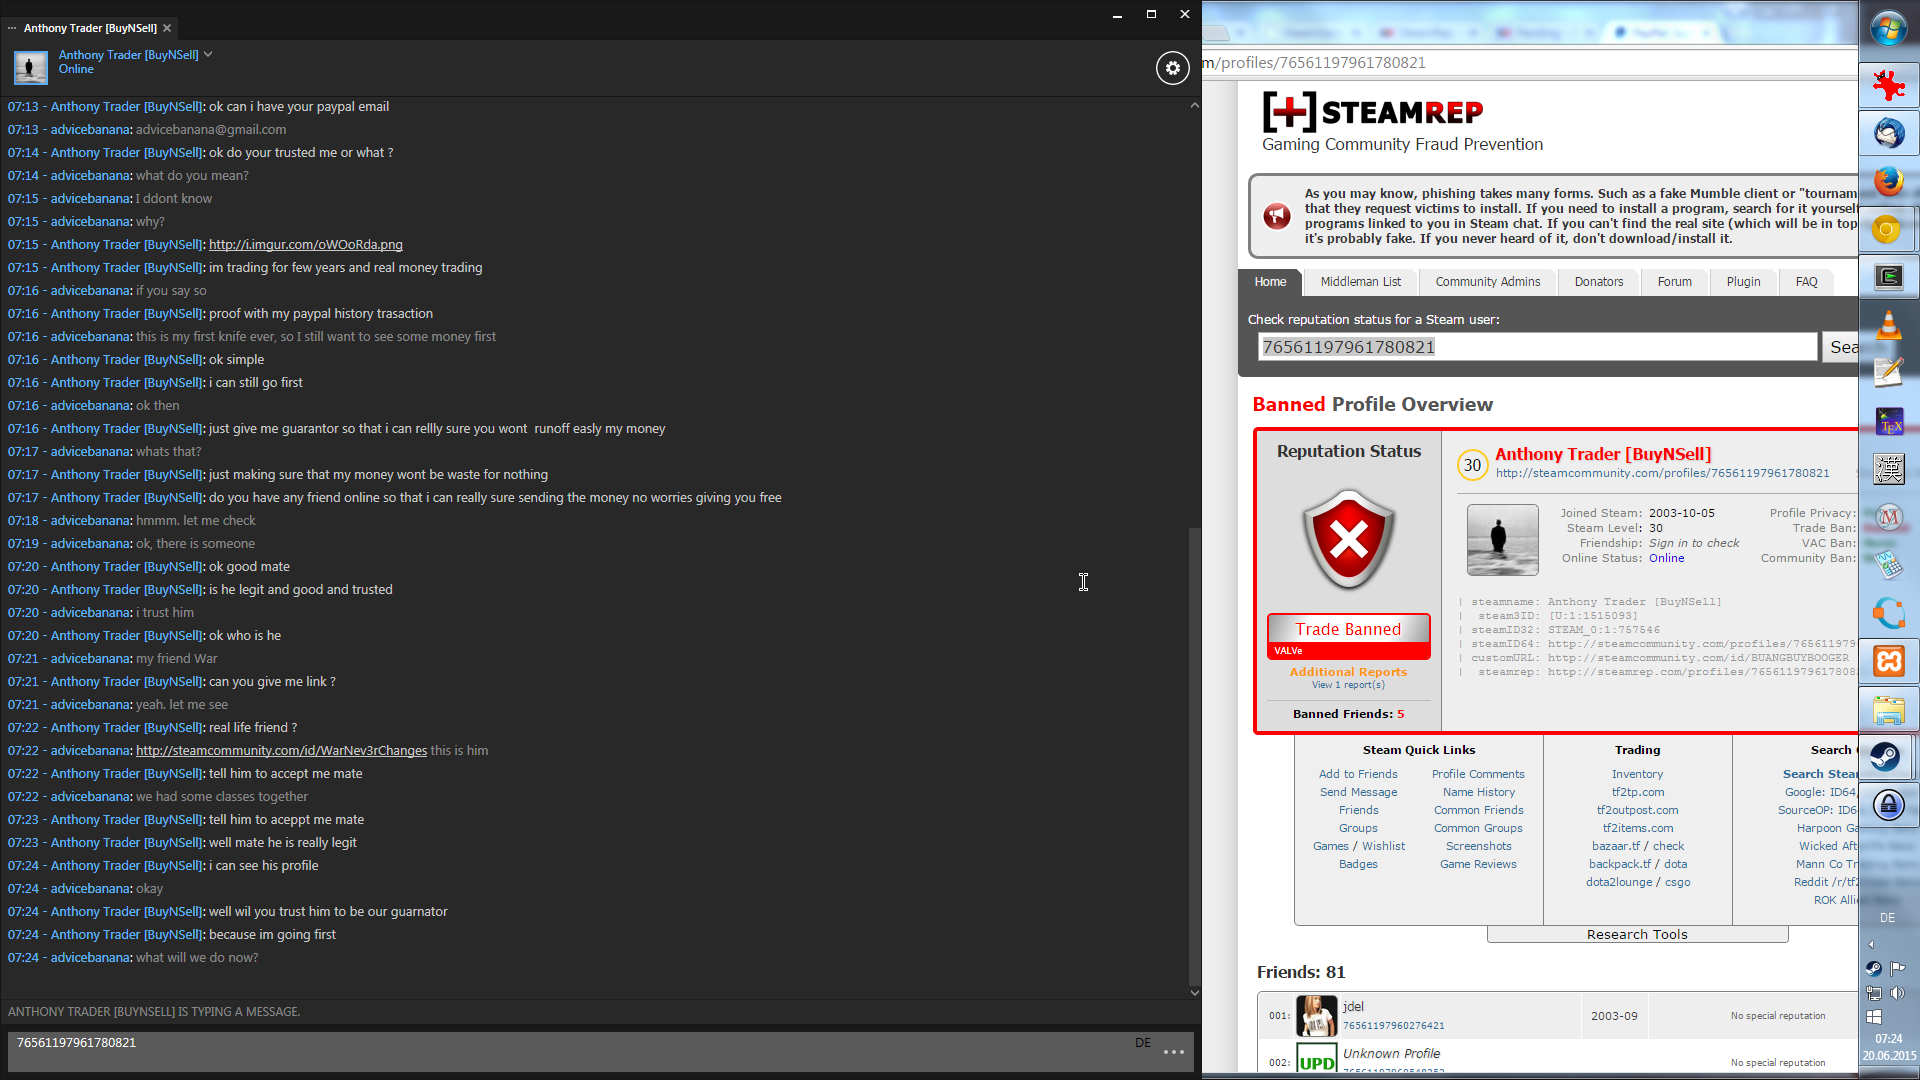The height and width of the screenshot is (1080, 1920).
Task: Click the Thunderbird taskbar icon
Action: point(1888,133)
